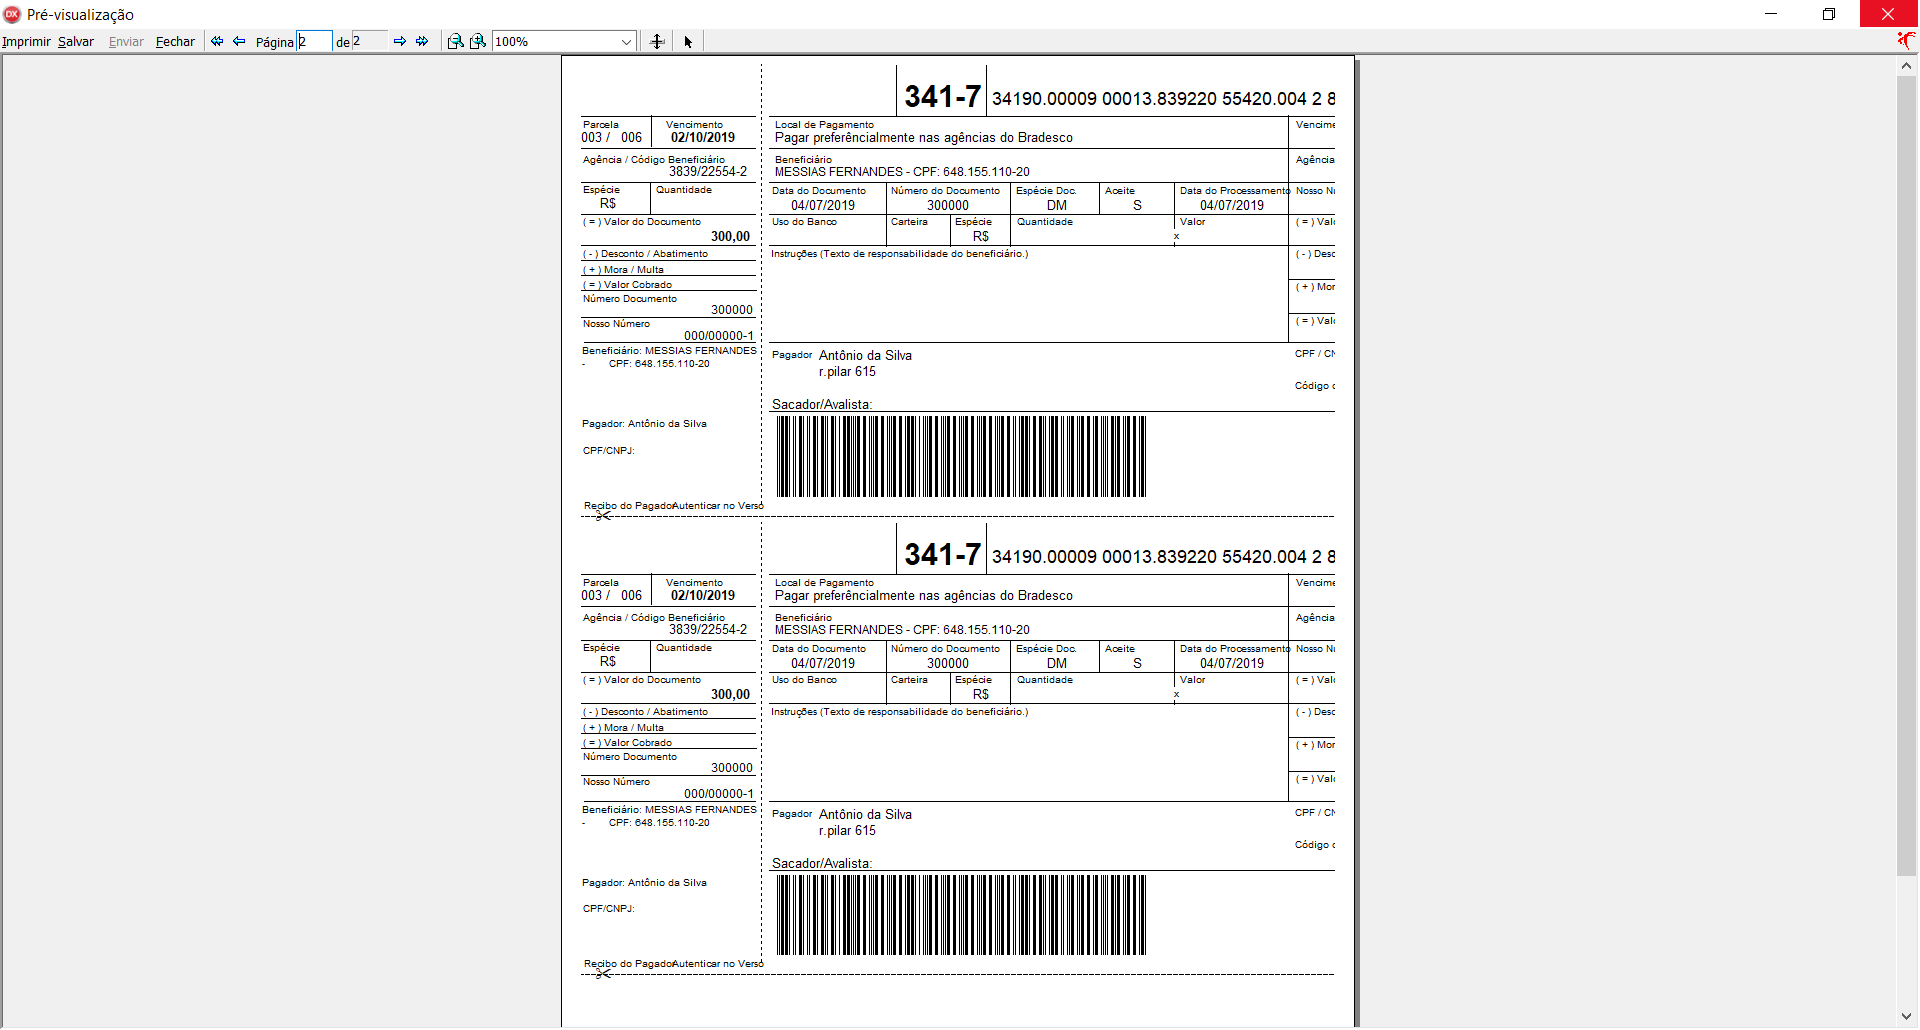Click the total pages field after 'de'
The height and width of the screenshot is (1030, 1920).
369,41
